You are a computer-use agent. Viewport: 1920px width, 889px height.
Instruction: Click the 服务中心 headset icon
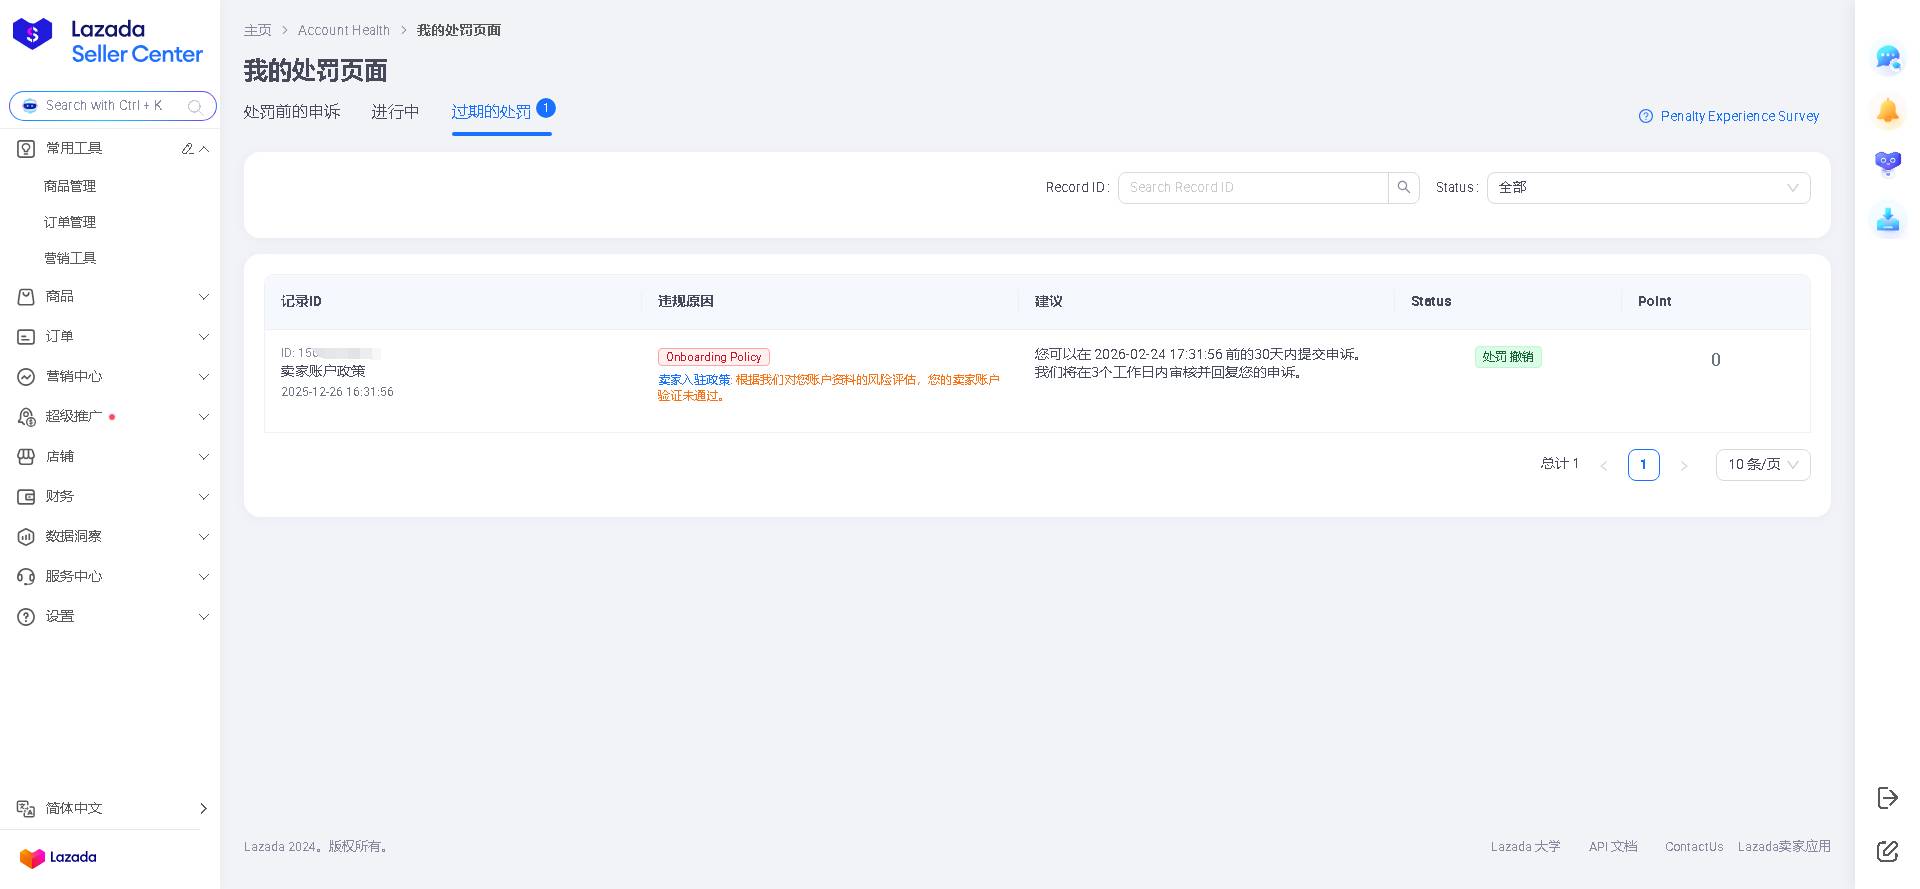26,576
